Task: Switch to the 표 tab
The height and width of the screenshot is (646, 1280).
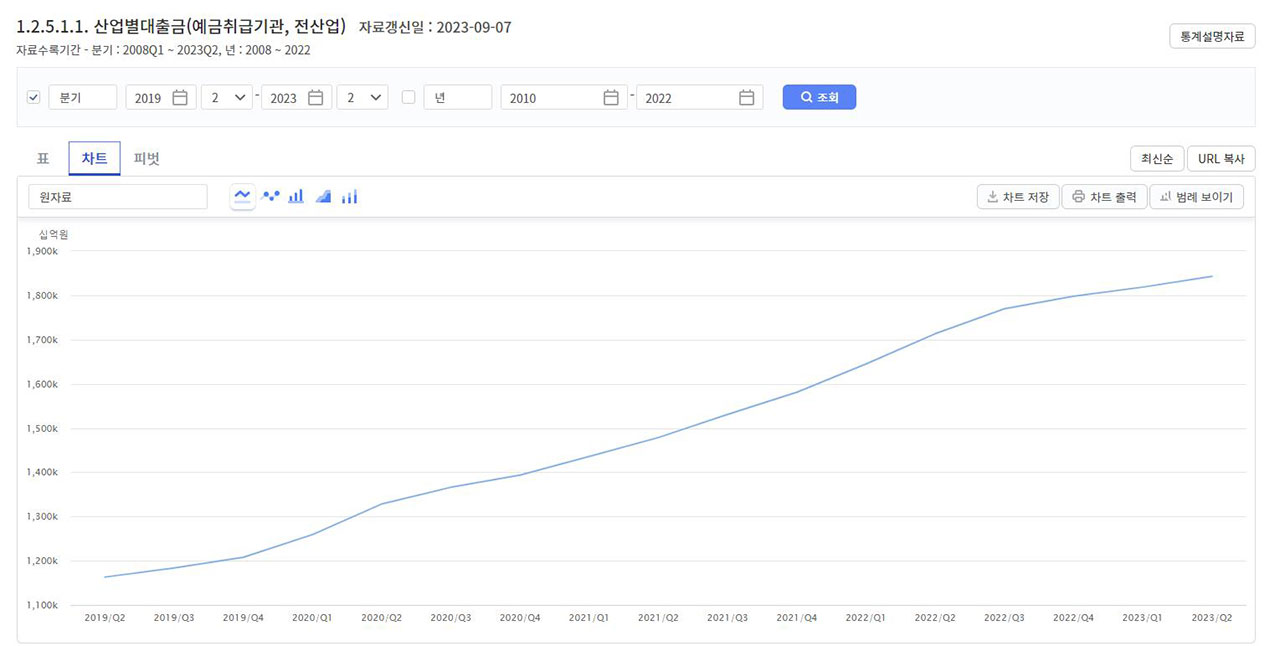Action: [42, 158]
